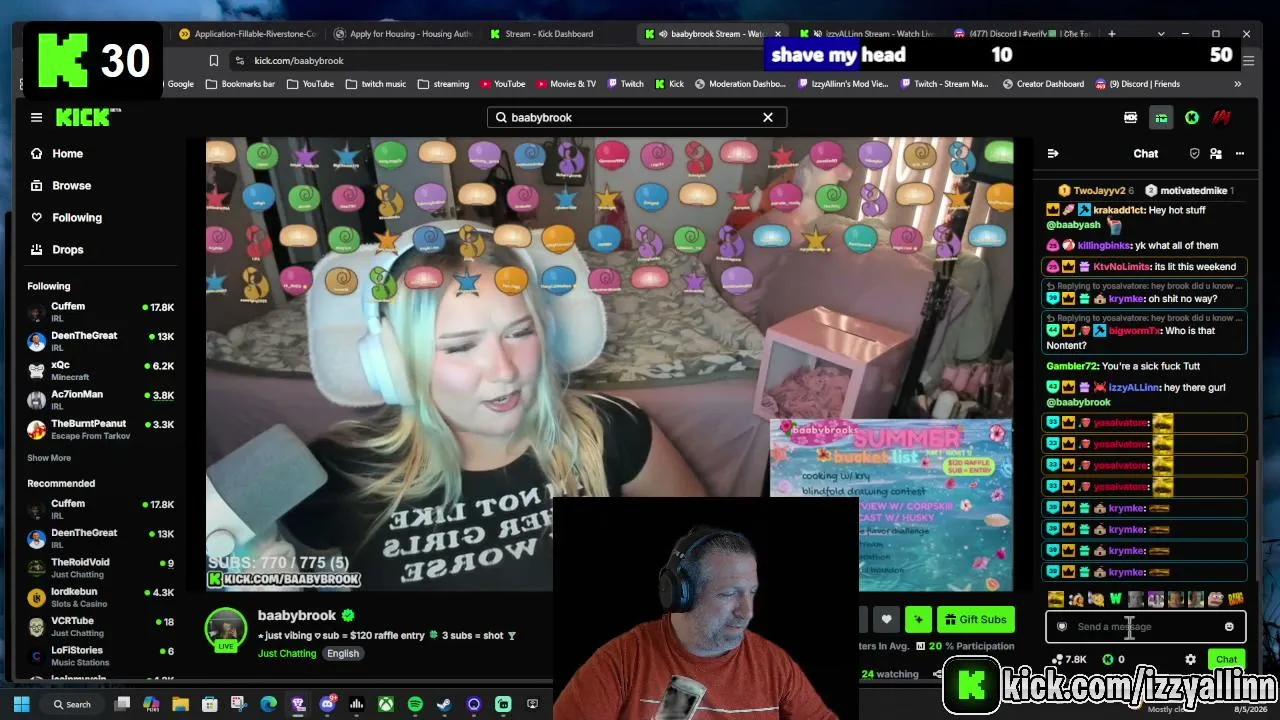
Task: Open the chat shield rules icon
Action: 1194,153
